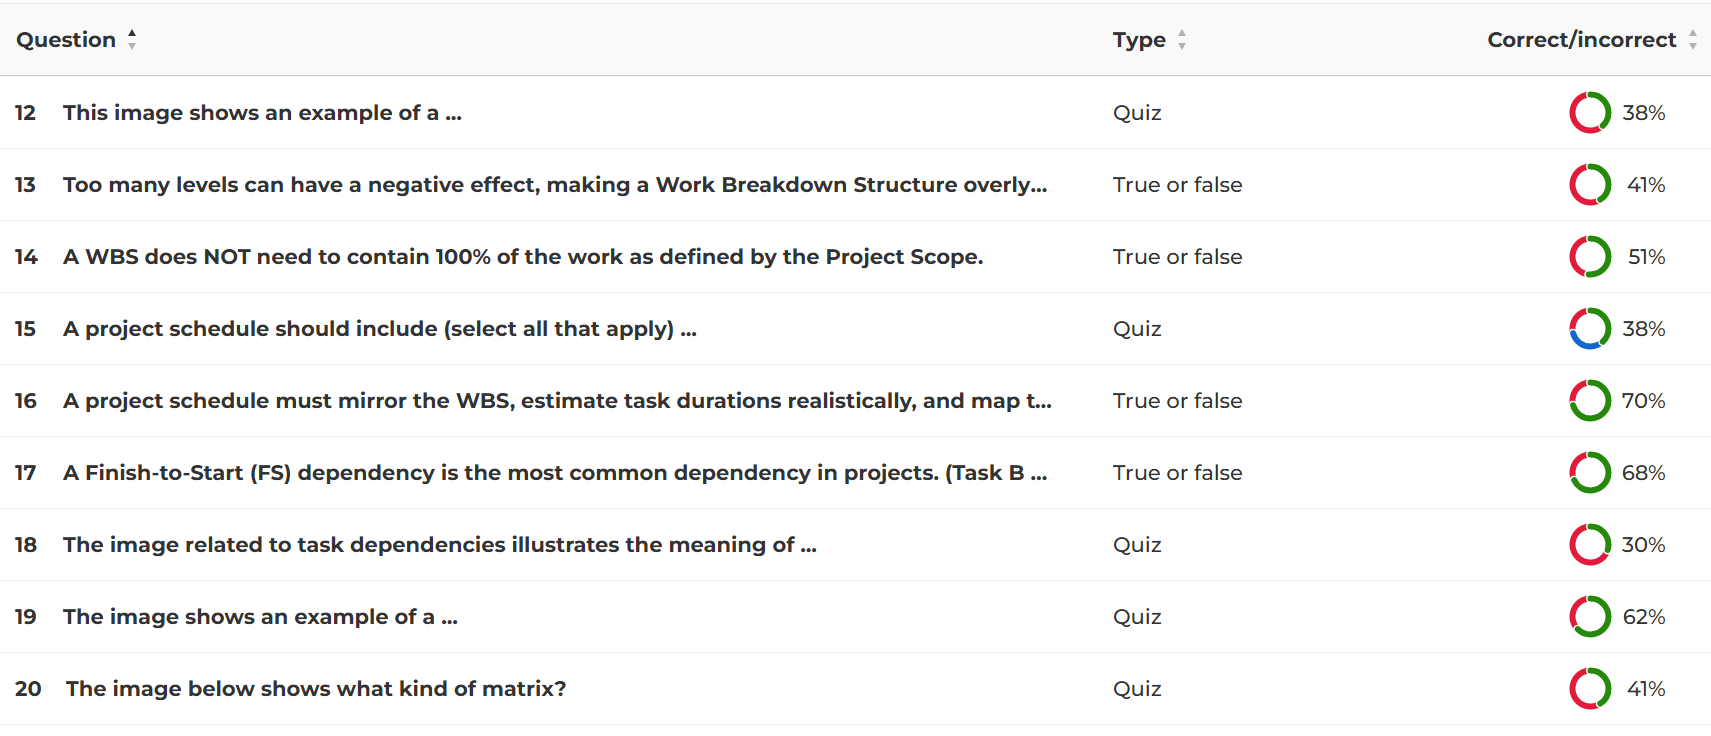Open question 12 'This image shows an example'
Screen dimensions: 1711x736
tap(262, 113)
